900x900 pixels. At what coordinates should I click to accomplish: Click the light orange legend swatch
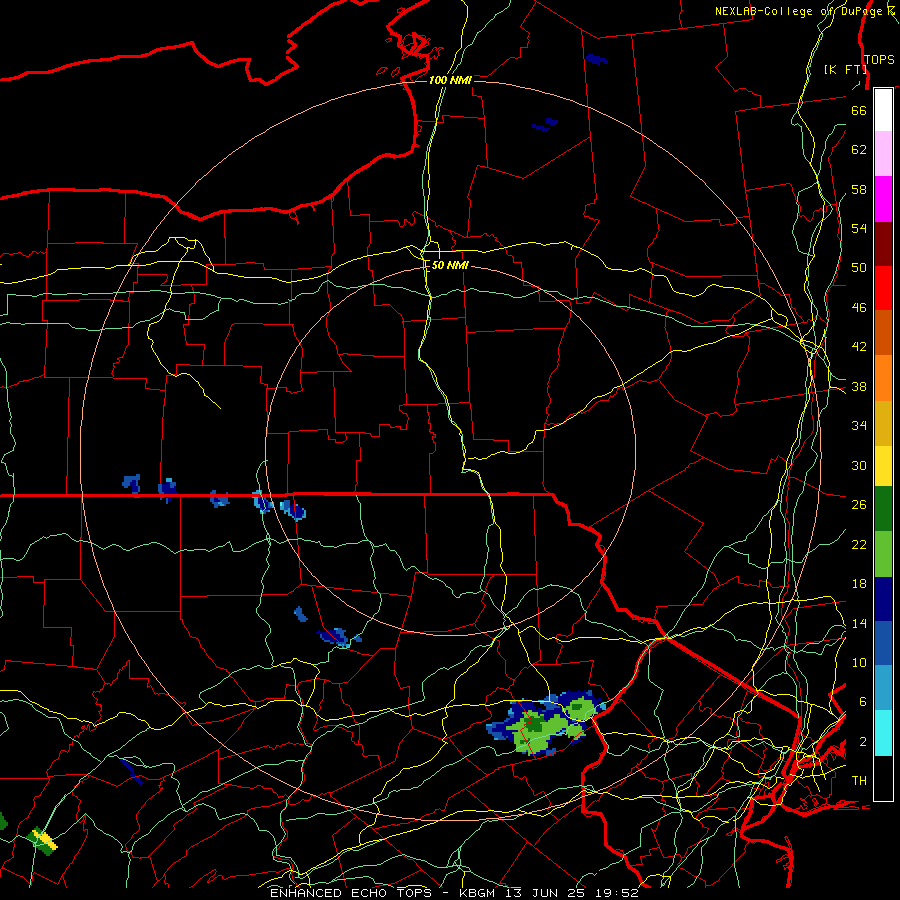(x=883, y=378)
